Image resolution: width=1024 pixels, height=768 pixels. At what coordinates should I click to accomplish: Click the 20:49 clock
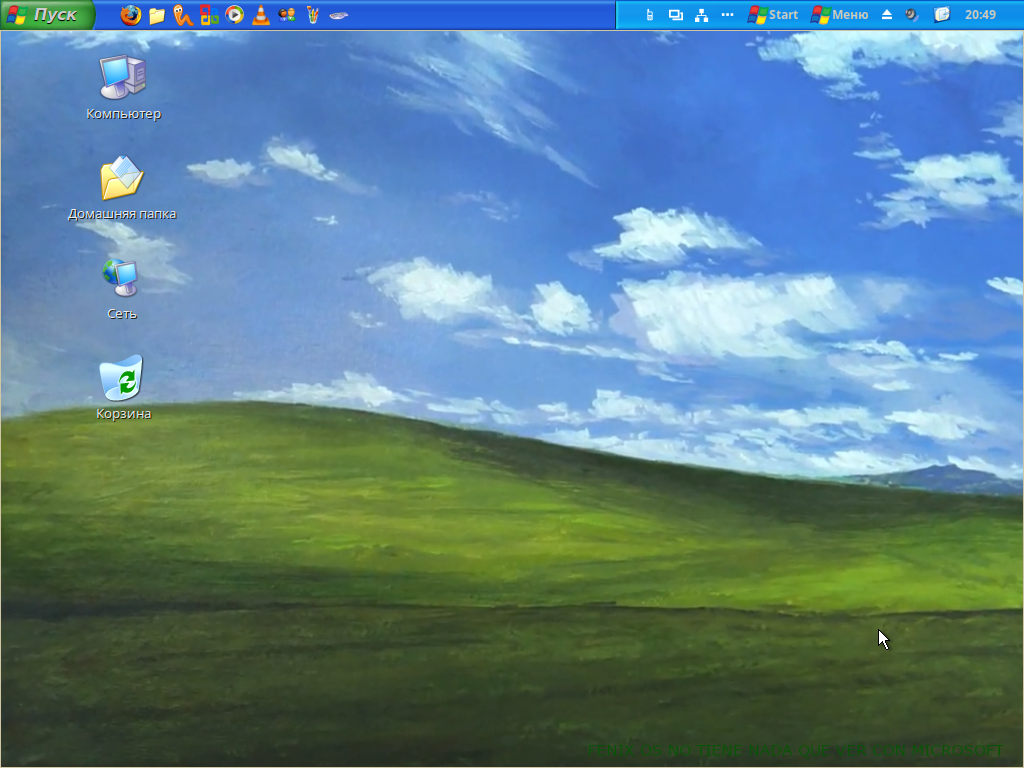tap(980, 15)
